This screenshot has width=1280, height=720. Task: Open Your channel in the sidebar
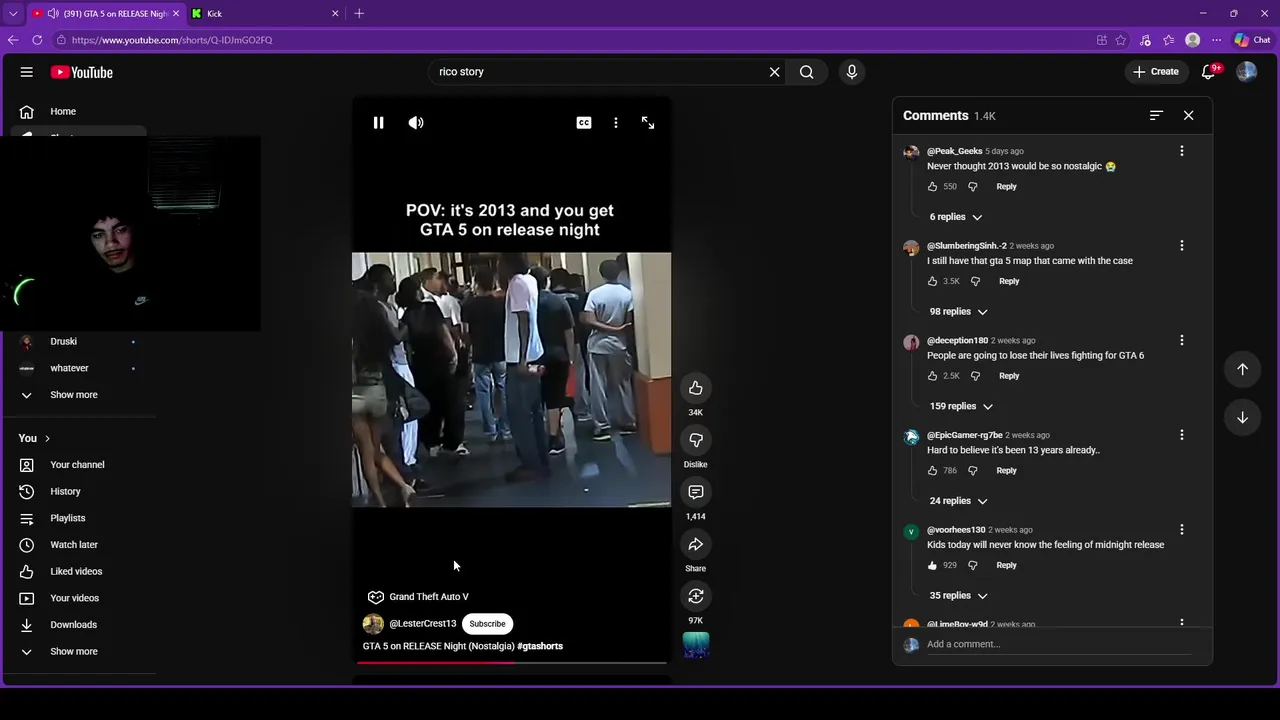pyautogui.click(x=80, y=465)
